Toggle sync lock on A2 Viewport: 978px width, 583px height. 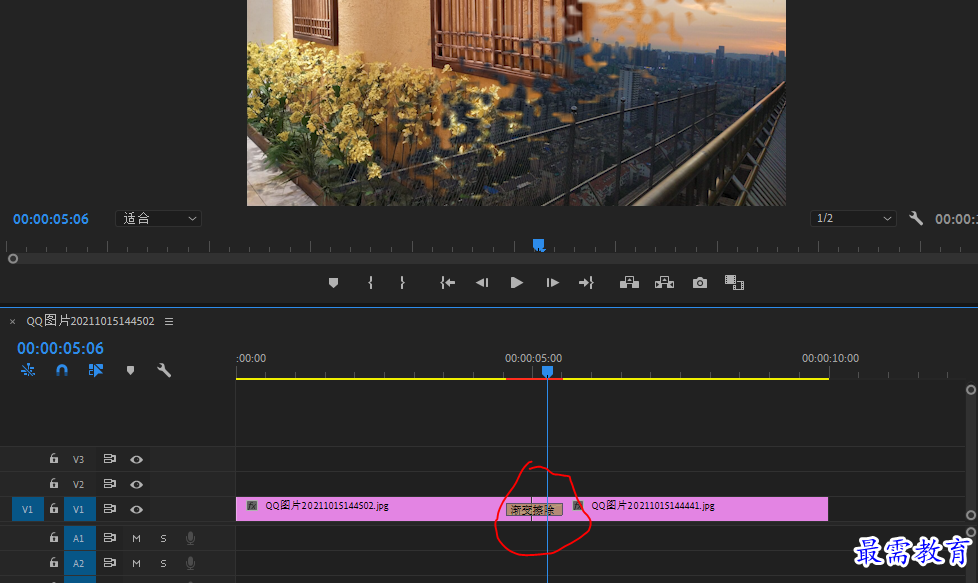(x=110, y=563)
